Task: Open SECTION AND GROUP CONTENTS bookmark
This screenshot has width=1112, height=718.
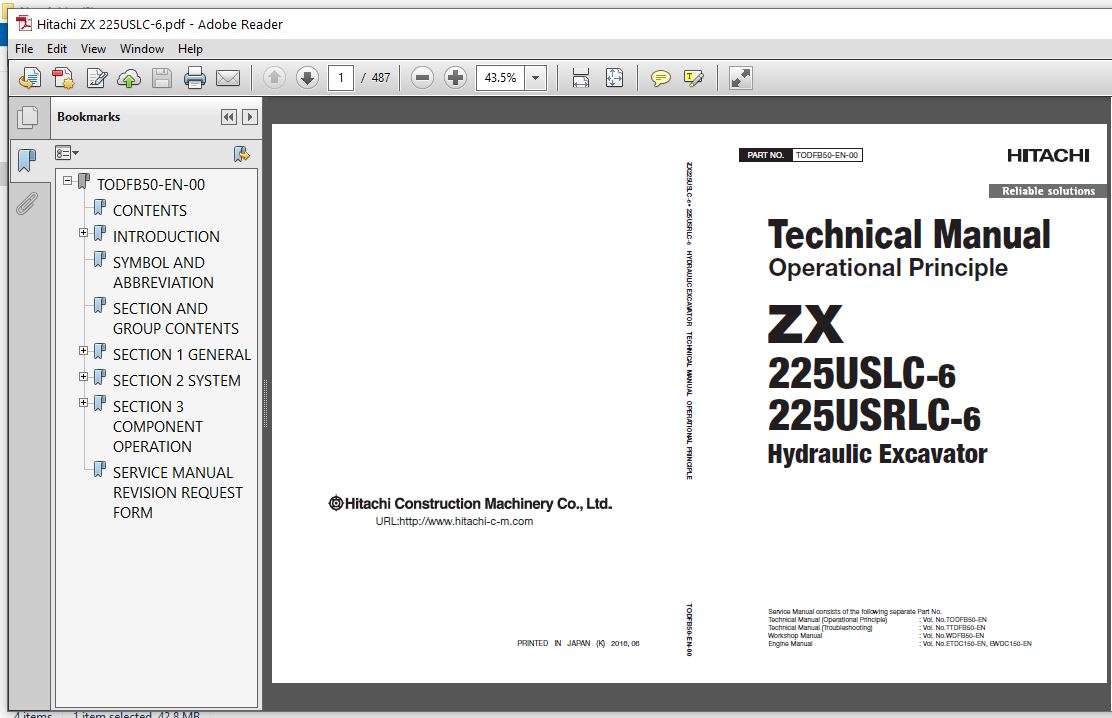Action: [x=175, y=319]
